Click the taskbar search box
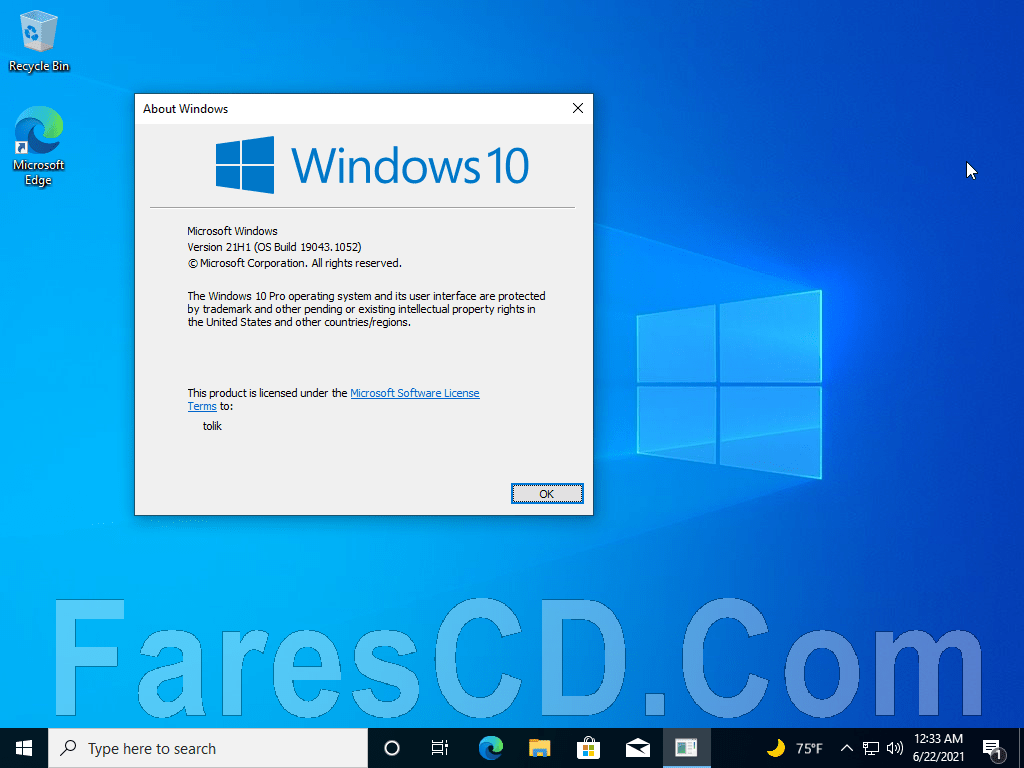Viewport: 1024px width, 768px height. click(x=208, y=748)
